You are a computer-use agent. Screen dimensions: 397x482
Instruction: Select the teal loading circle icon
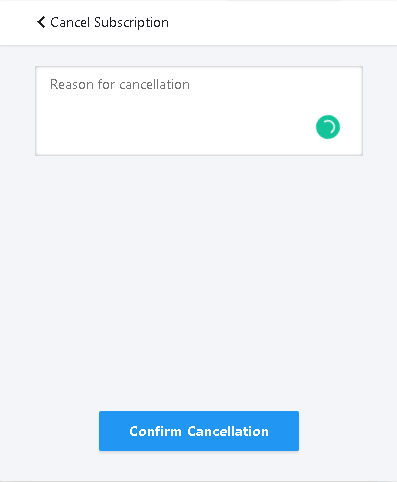[328, 127]
